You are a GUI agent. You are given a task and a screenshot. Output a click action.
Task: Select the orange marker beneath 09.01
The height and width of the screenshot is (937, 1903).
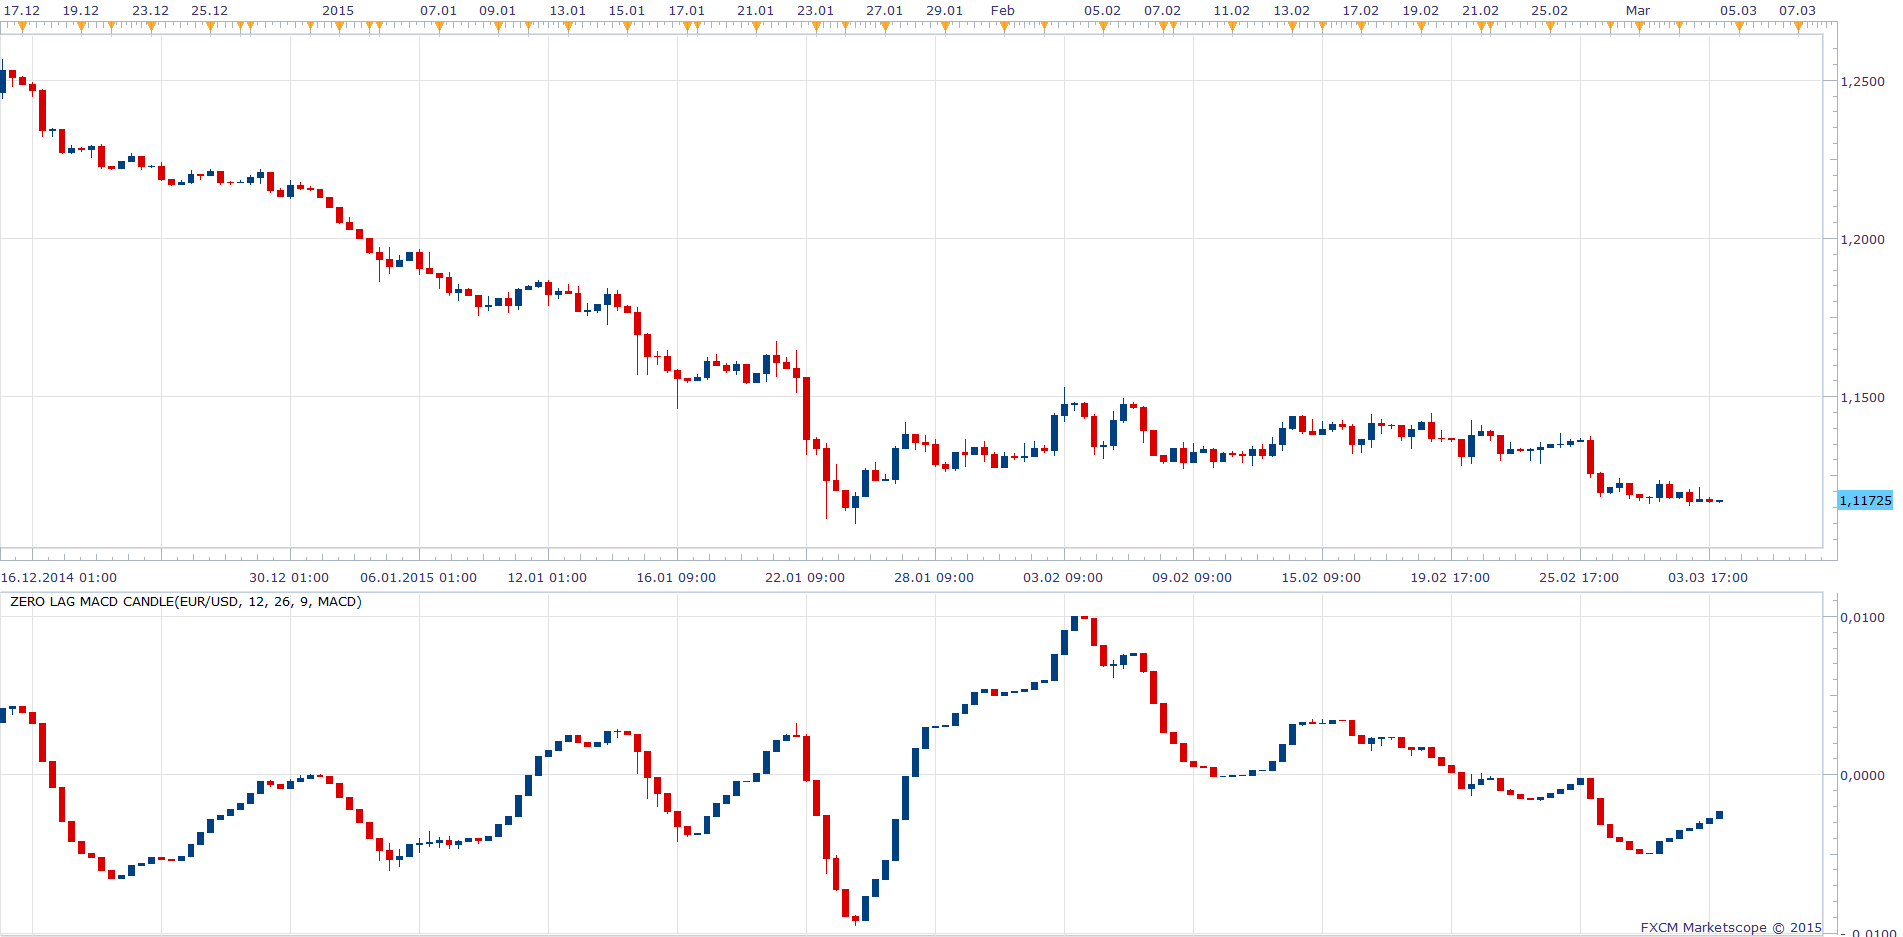pos(498,28)
